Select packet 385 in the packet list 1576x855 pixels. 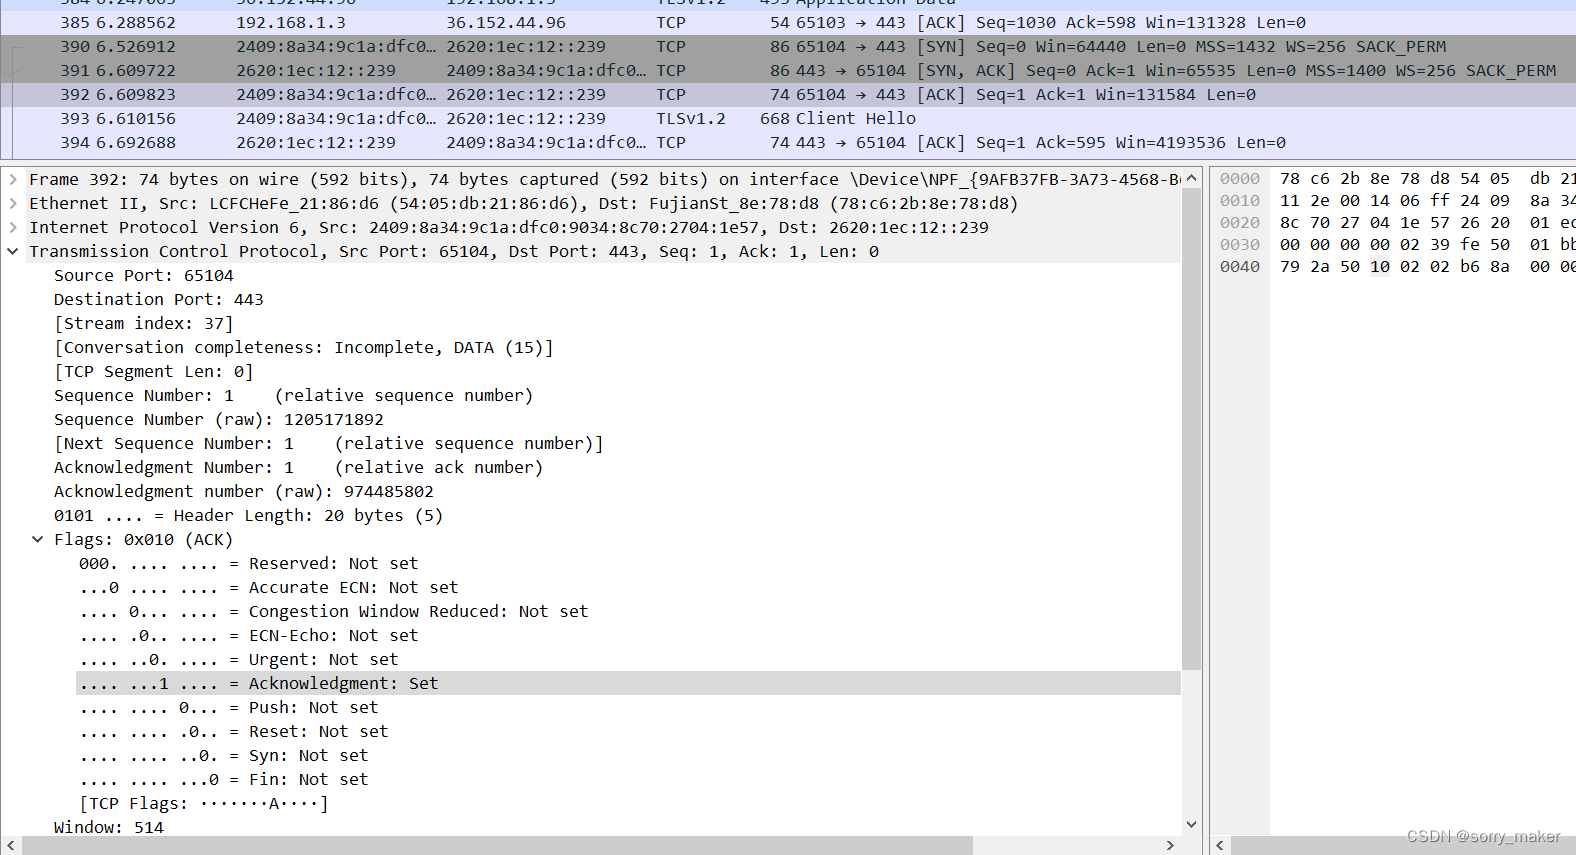[x=788, y=22]
